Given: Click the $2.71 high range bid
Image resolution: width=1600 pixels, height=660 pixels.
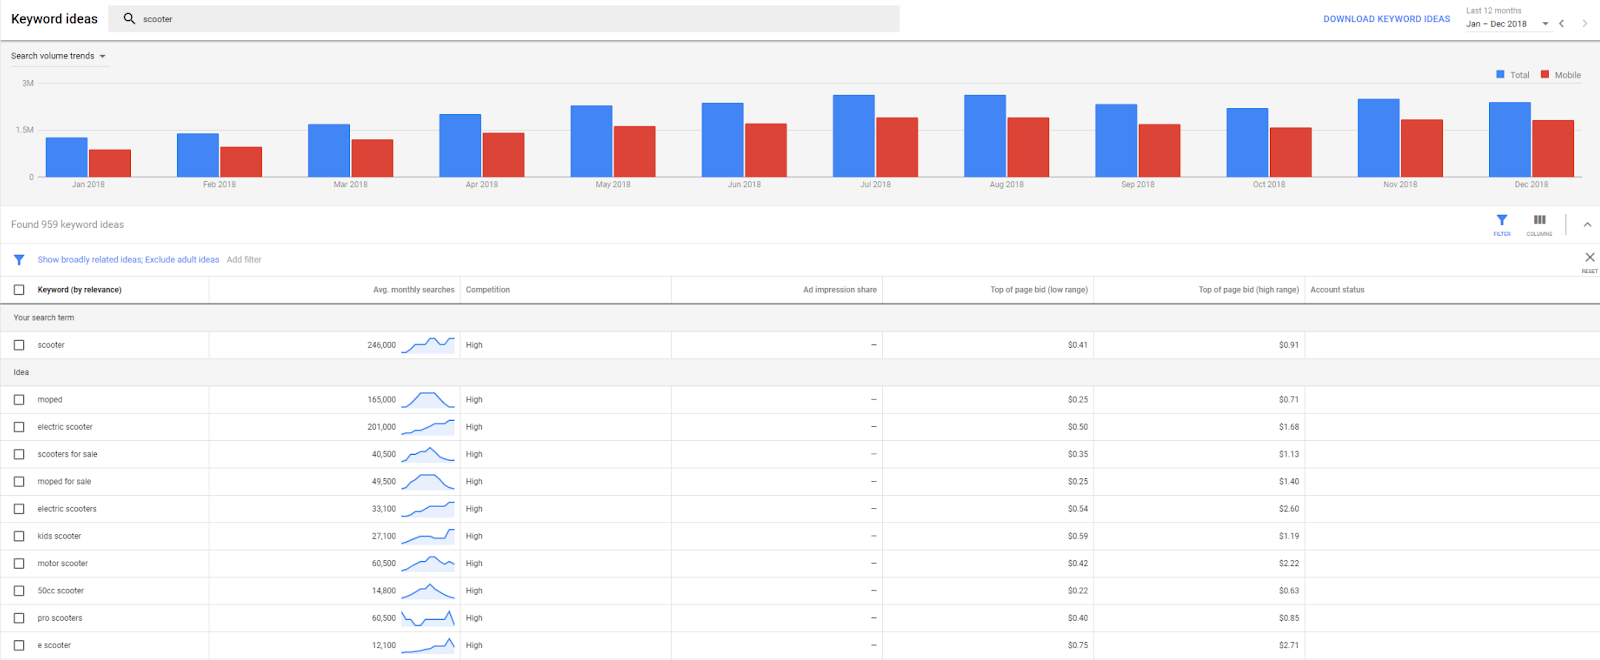Looking at the screenshot, I should point(1289,646).
